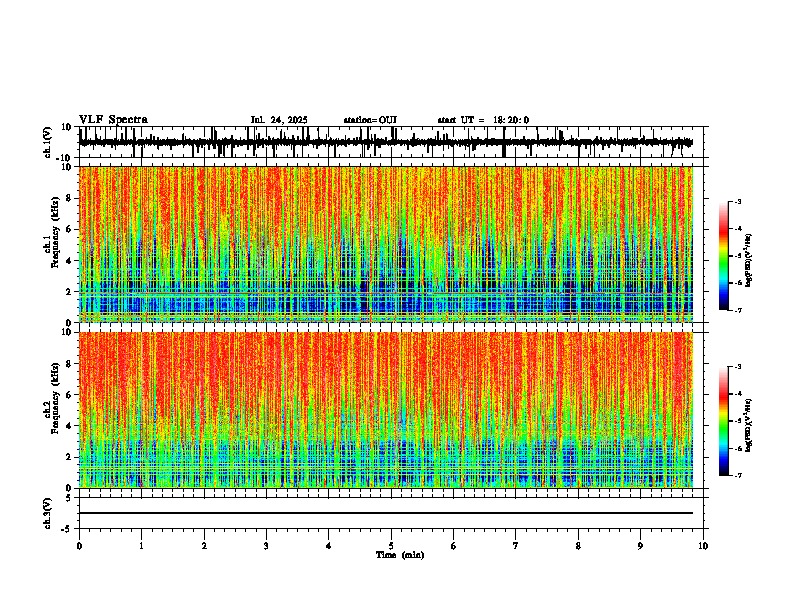Image resolution: width=792 pixels, height=612 pixels.
Task: Click the ch.1(V) waveform axis label
Action: pos(48,142)
